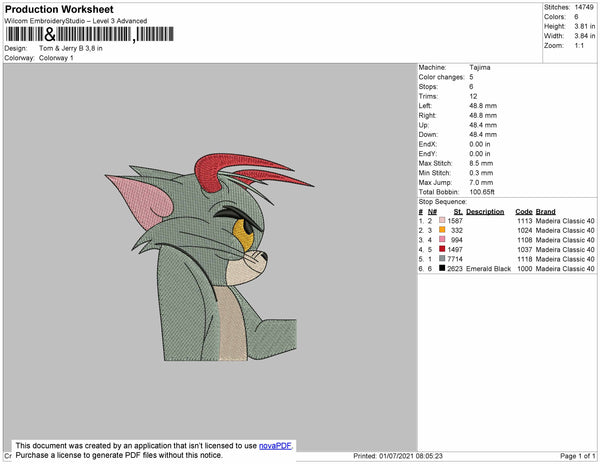Click the Total Bobbin value 100.65ft
The width and height of the screenshot is (600, 464).
point(482,192)
